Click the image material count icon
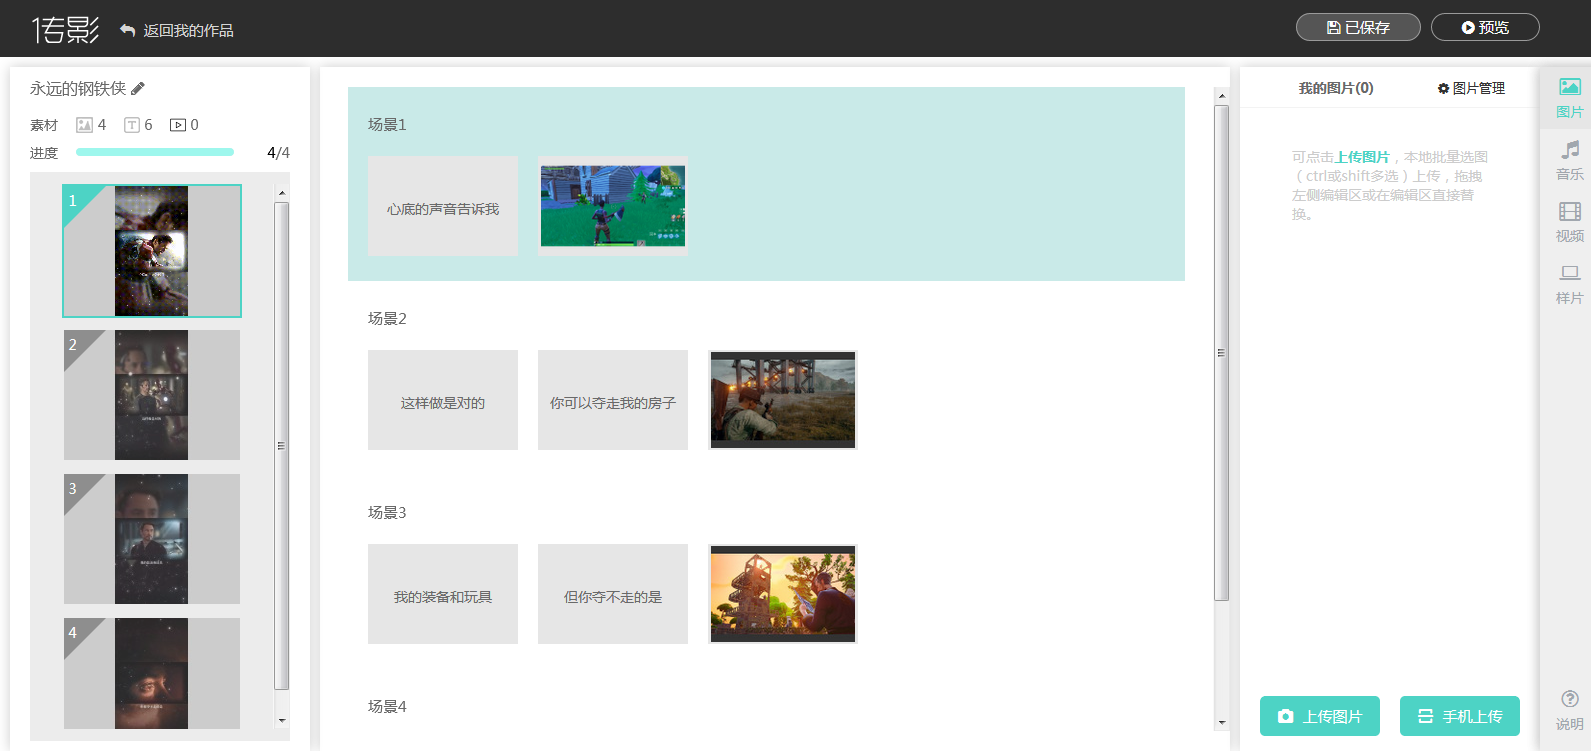 click(x=85, y=125)
